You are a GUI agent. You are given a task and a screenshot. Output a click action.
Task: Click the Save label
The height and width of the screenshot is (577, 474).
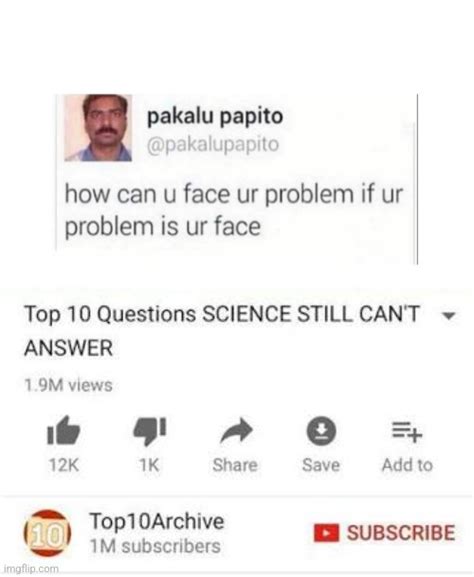[321, 465]
